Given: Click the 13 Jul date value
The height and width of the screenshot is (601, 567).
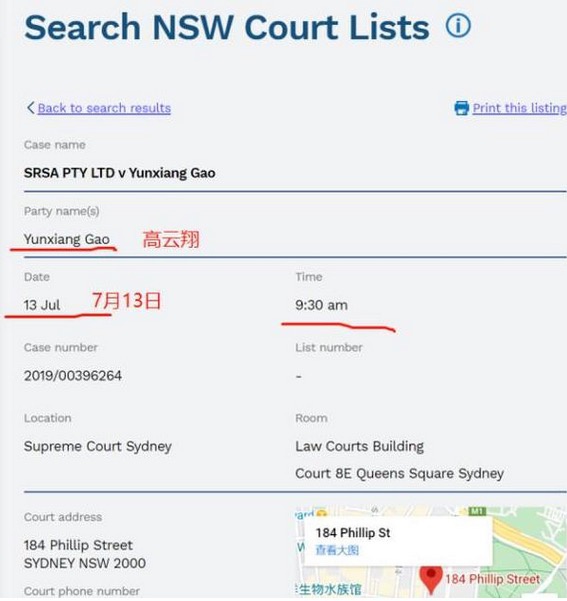Looking at the screenshot, I should [42, 305].
